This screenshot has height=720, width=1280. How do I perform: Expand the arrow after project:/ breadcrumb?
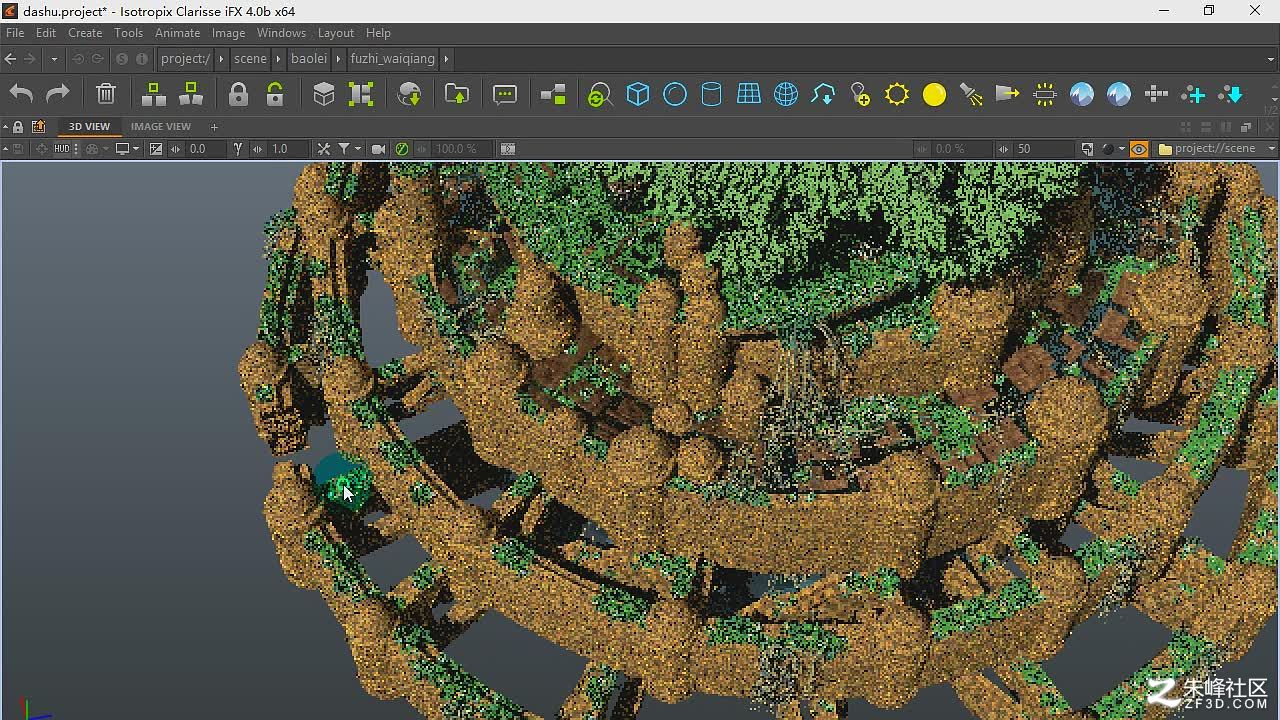click(222, 59)
